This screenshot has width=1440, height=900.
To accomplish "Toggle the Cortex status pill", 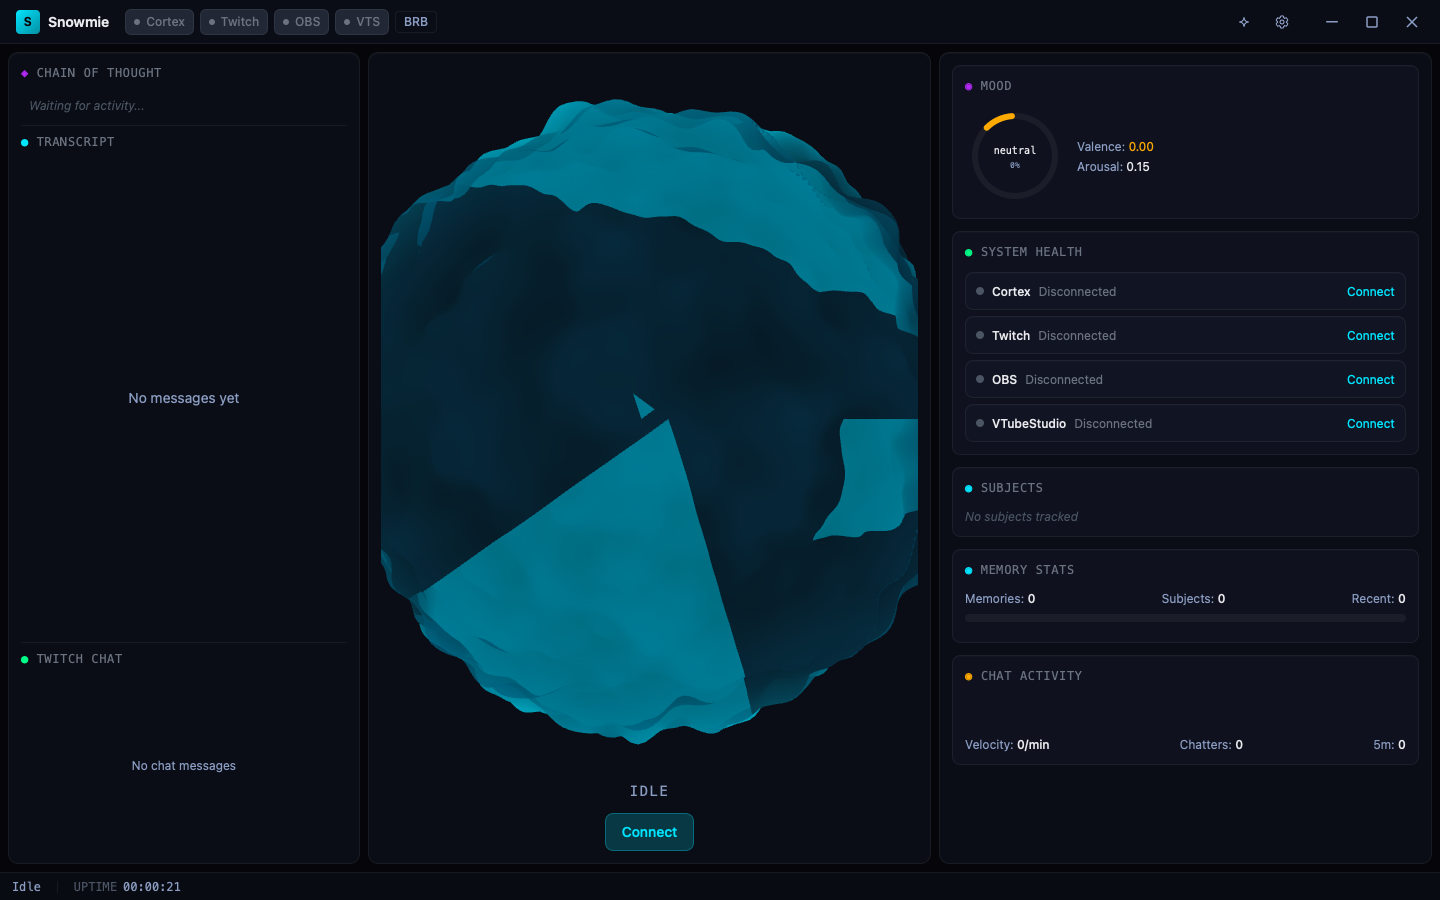I will 159,22.
